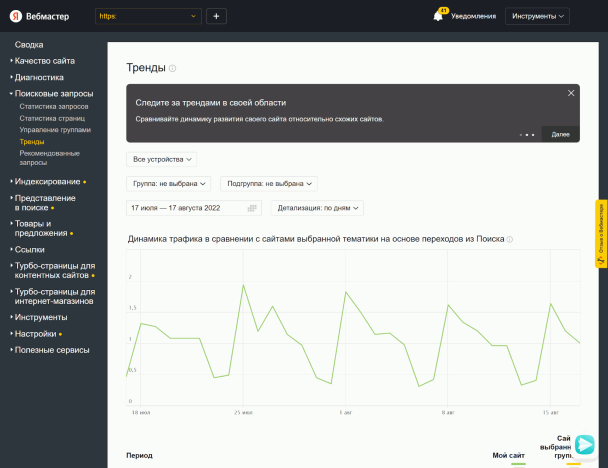Expand the Все устройства device filter
Image resolution: width=608 pixels, height=468 pixels.
(x=163, y=159)
